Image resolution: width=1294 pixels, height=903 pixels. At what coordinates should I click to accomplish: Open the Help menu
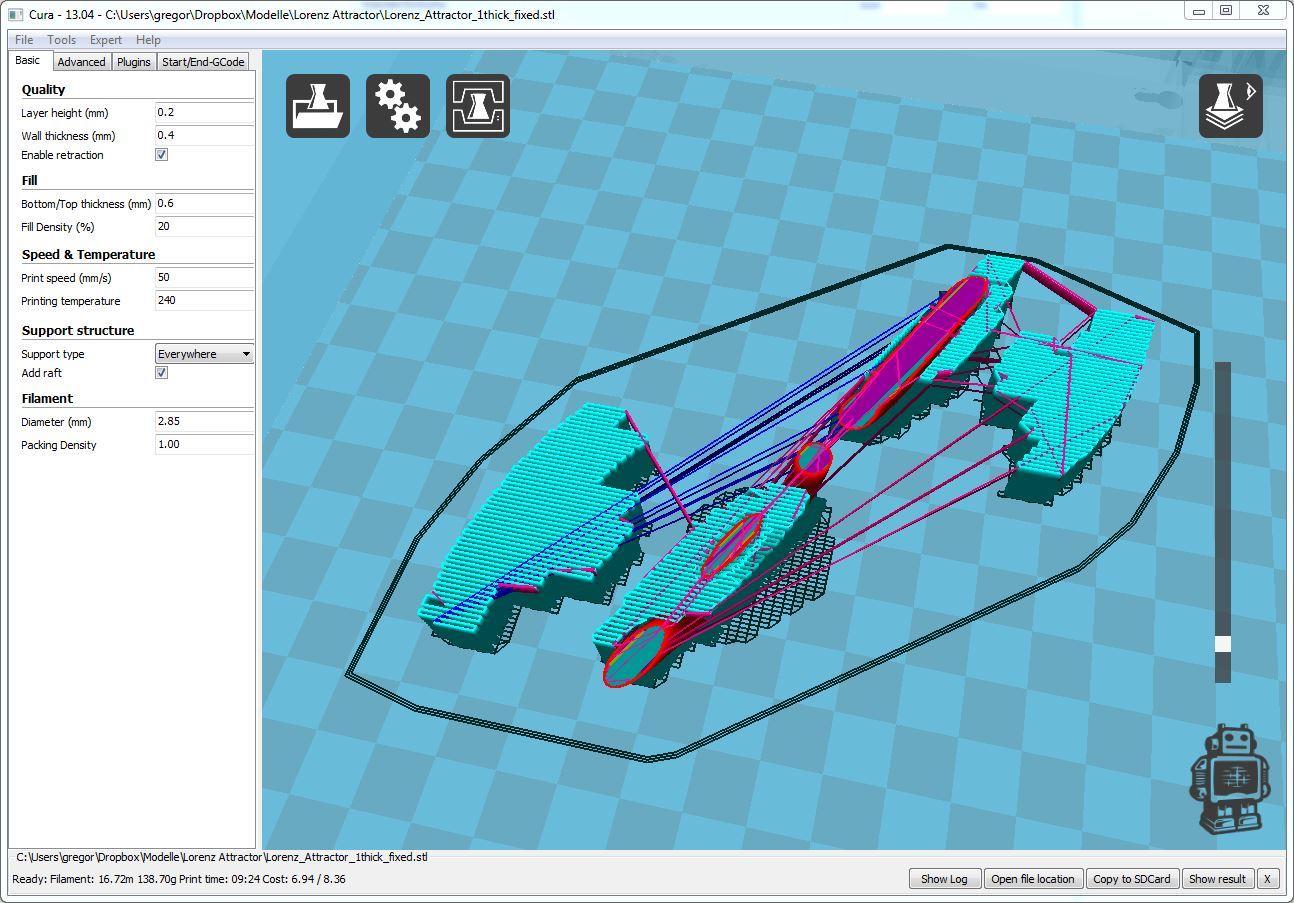click(148, 40)
